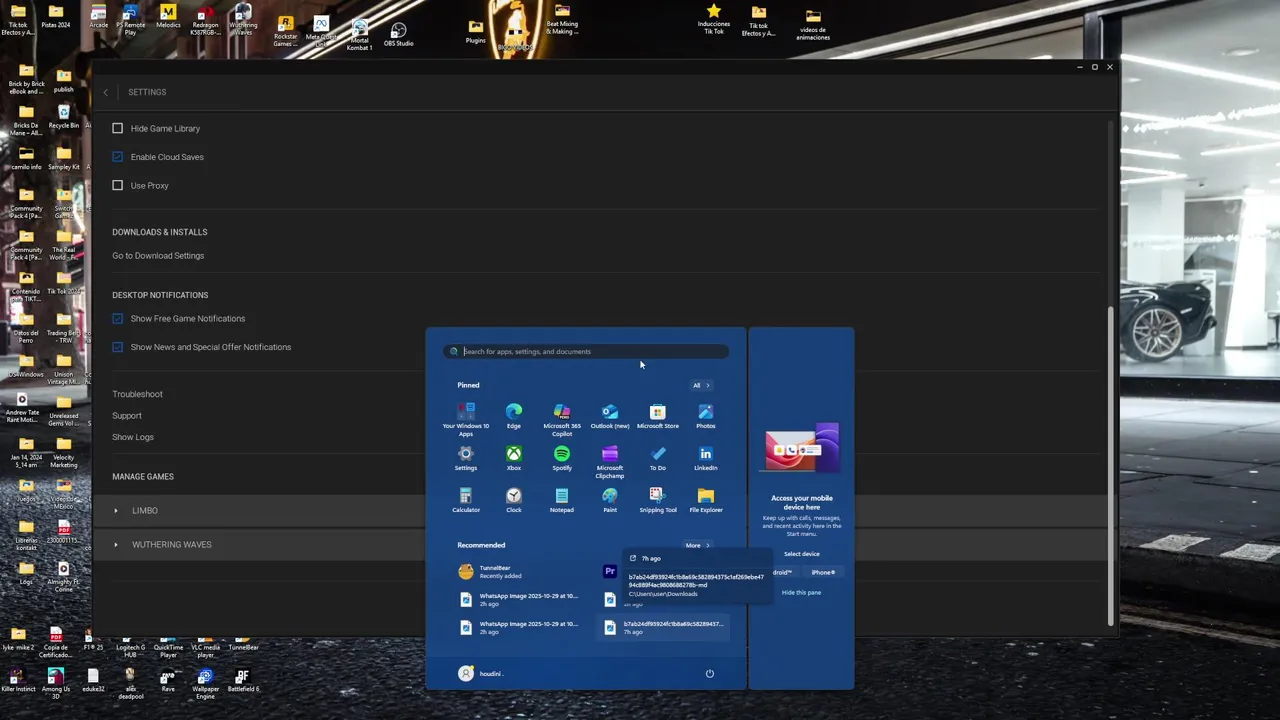Click Hide this pane link
Image resolution: width=1280 pixels, height=720 pixels.
point(801,593)
